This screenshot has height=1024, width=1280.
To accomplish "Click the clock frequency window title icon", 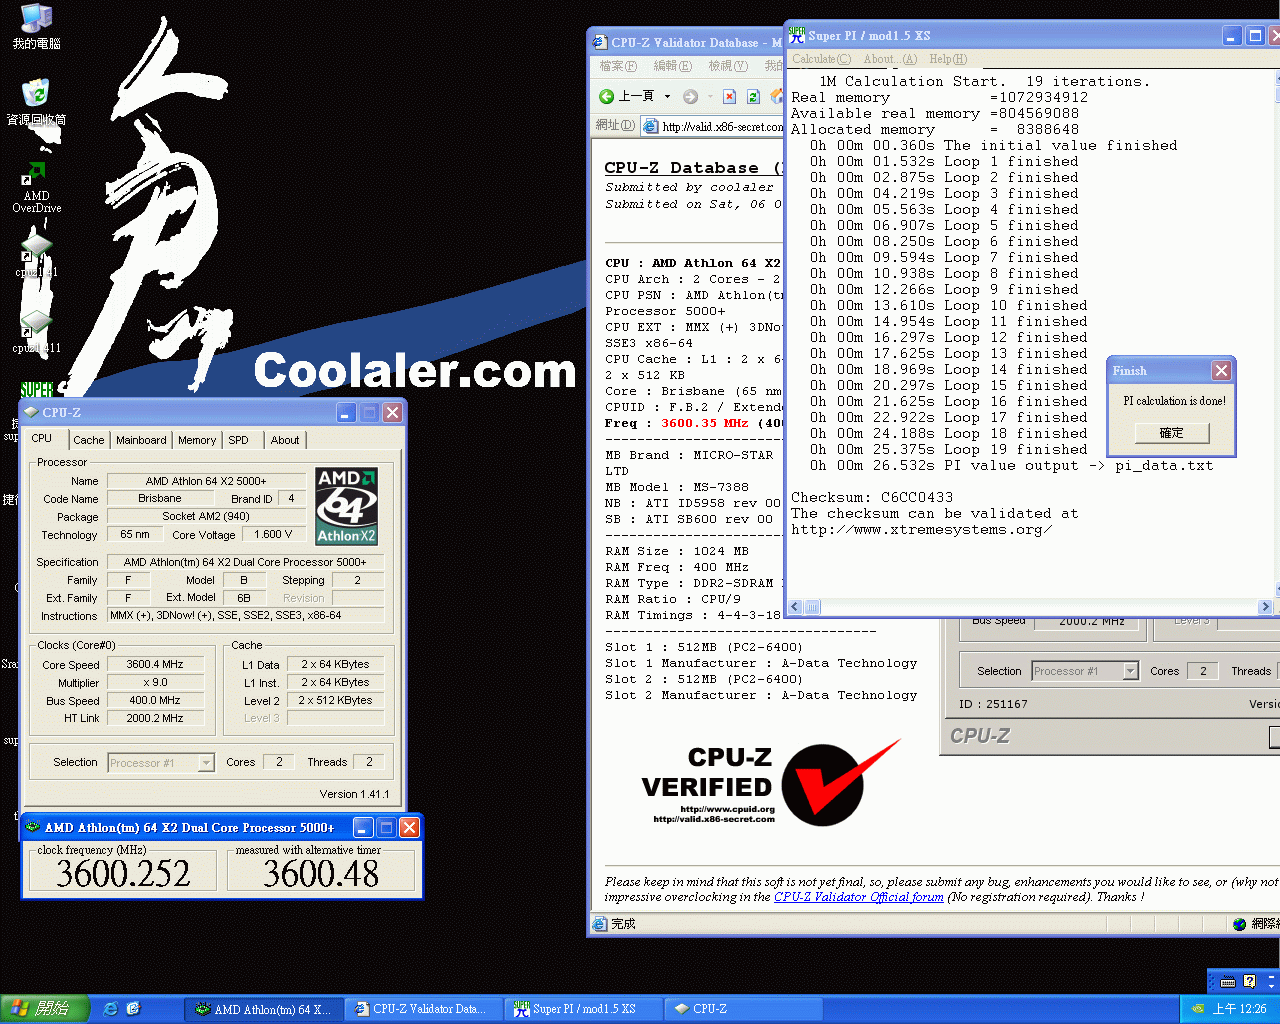I will (x=33, y=827).
